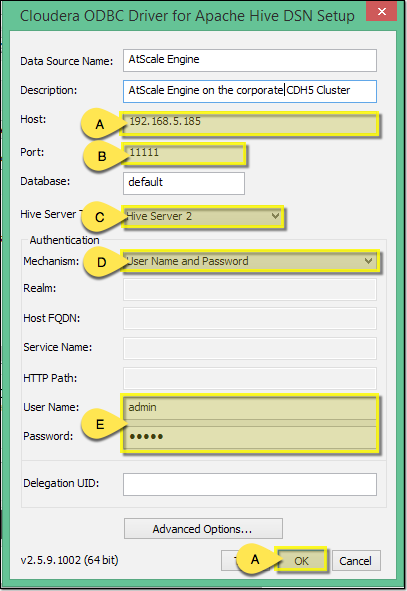Click the Realm input field
The width and height of the screenshot is (407, 591).
pyautogui.click(x=249, y=289)
